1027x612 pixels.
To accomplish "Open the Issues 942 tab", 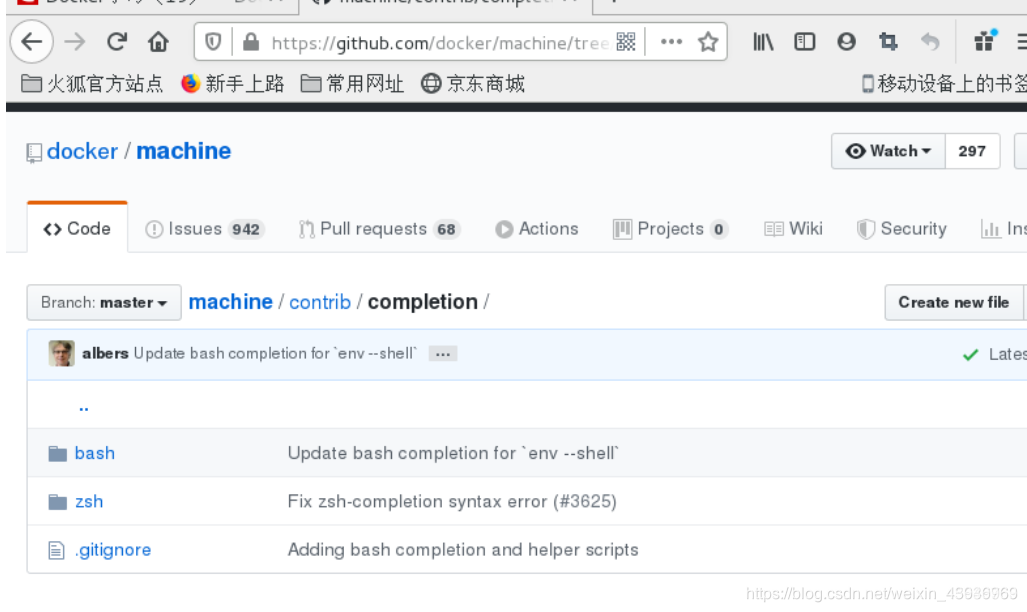I will (x=204, y=229).
